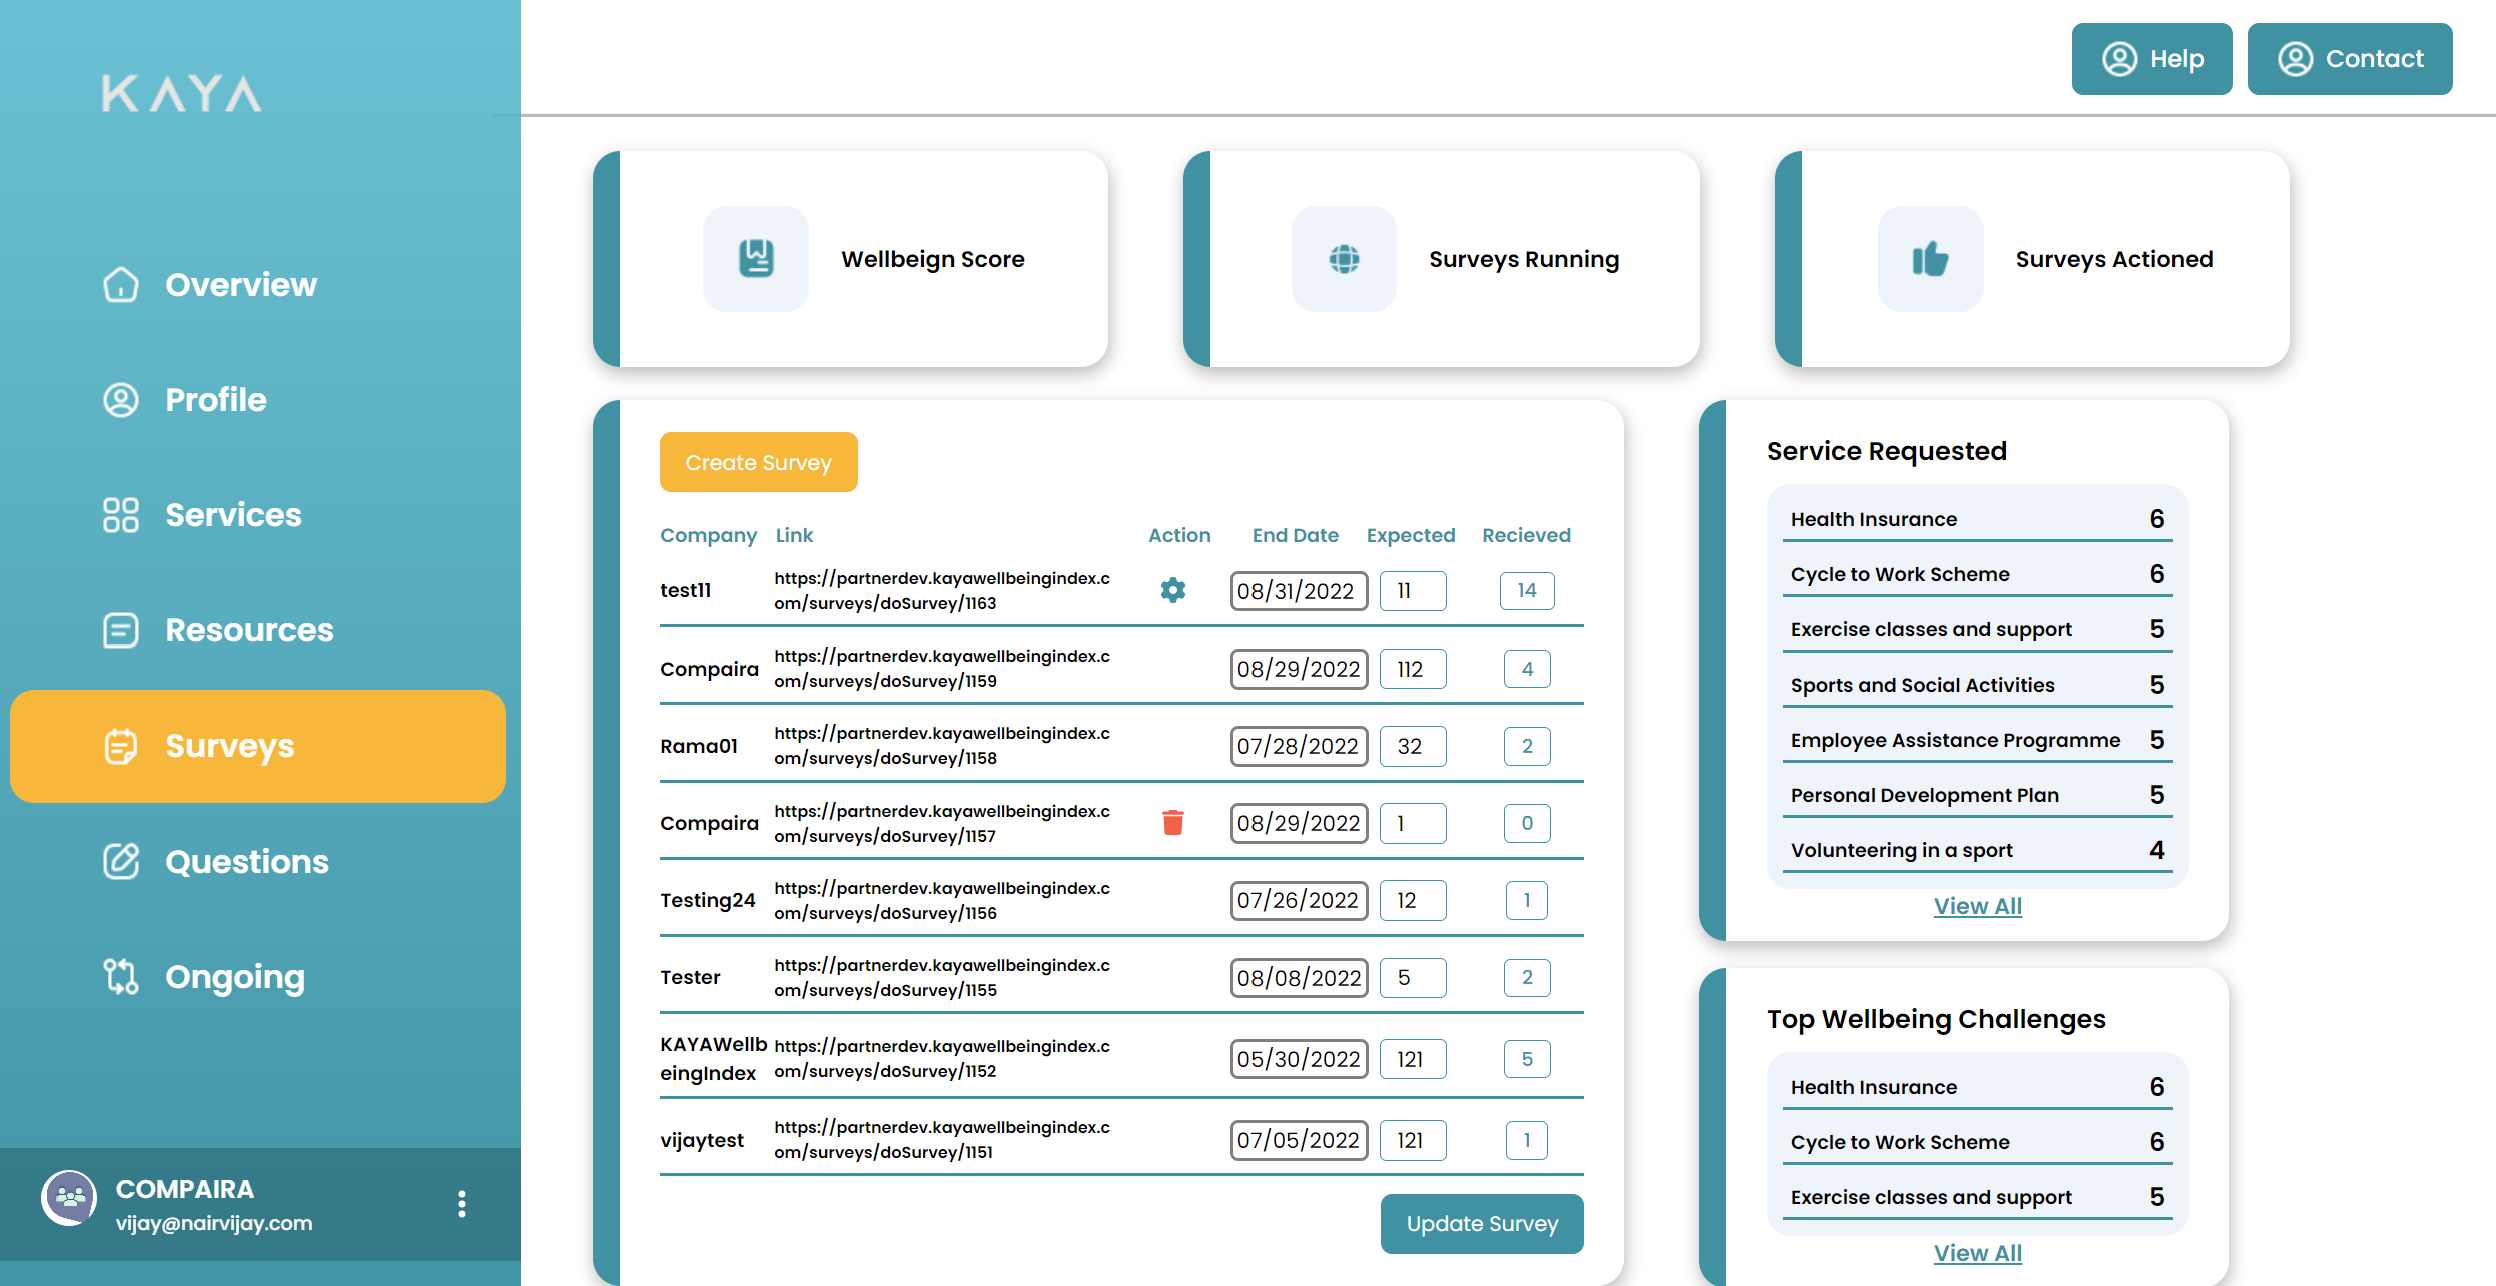Click the Recieved value 14 for test11
The width and height of the screenshot is (2496, 1286).
1527,590
